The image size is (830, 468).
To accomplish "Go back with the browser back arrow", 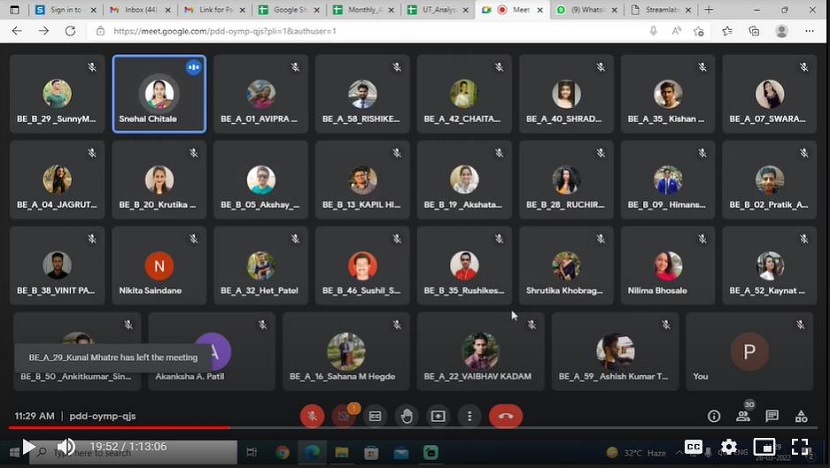I will 17,31.
